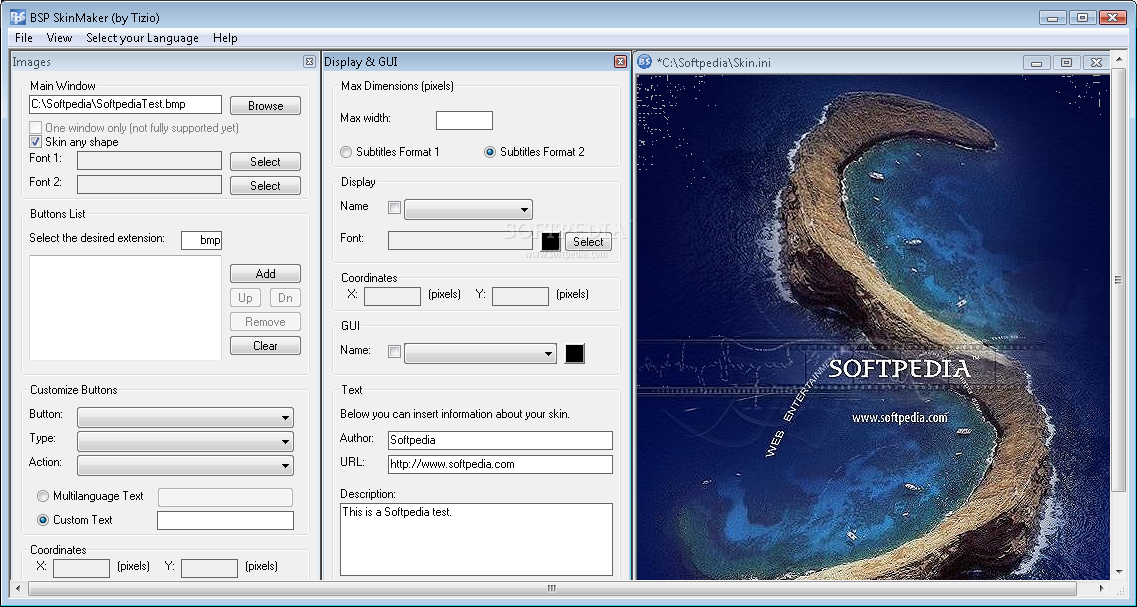This screenshot has width=1137, height=607.
Task: Click the horizontal scrollbar thumb at bottom
Action: [x=551, y=588]
